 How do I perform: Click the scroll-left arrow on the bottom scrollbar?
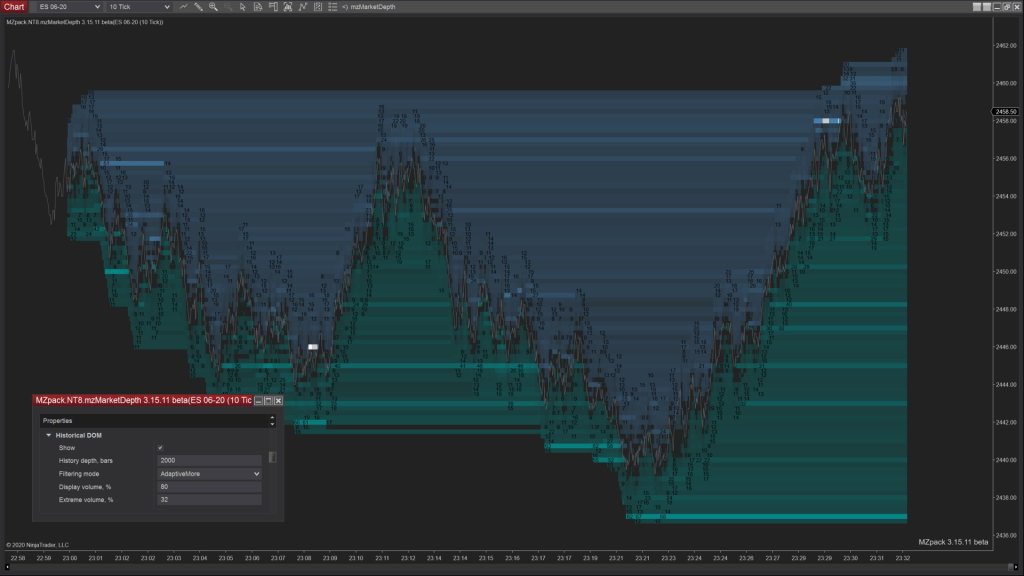click(7, 567)
